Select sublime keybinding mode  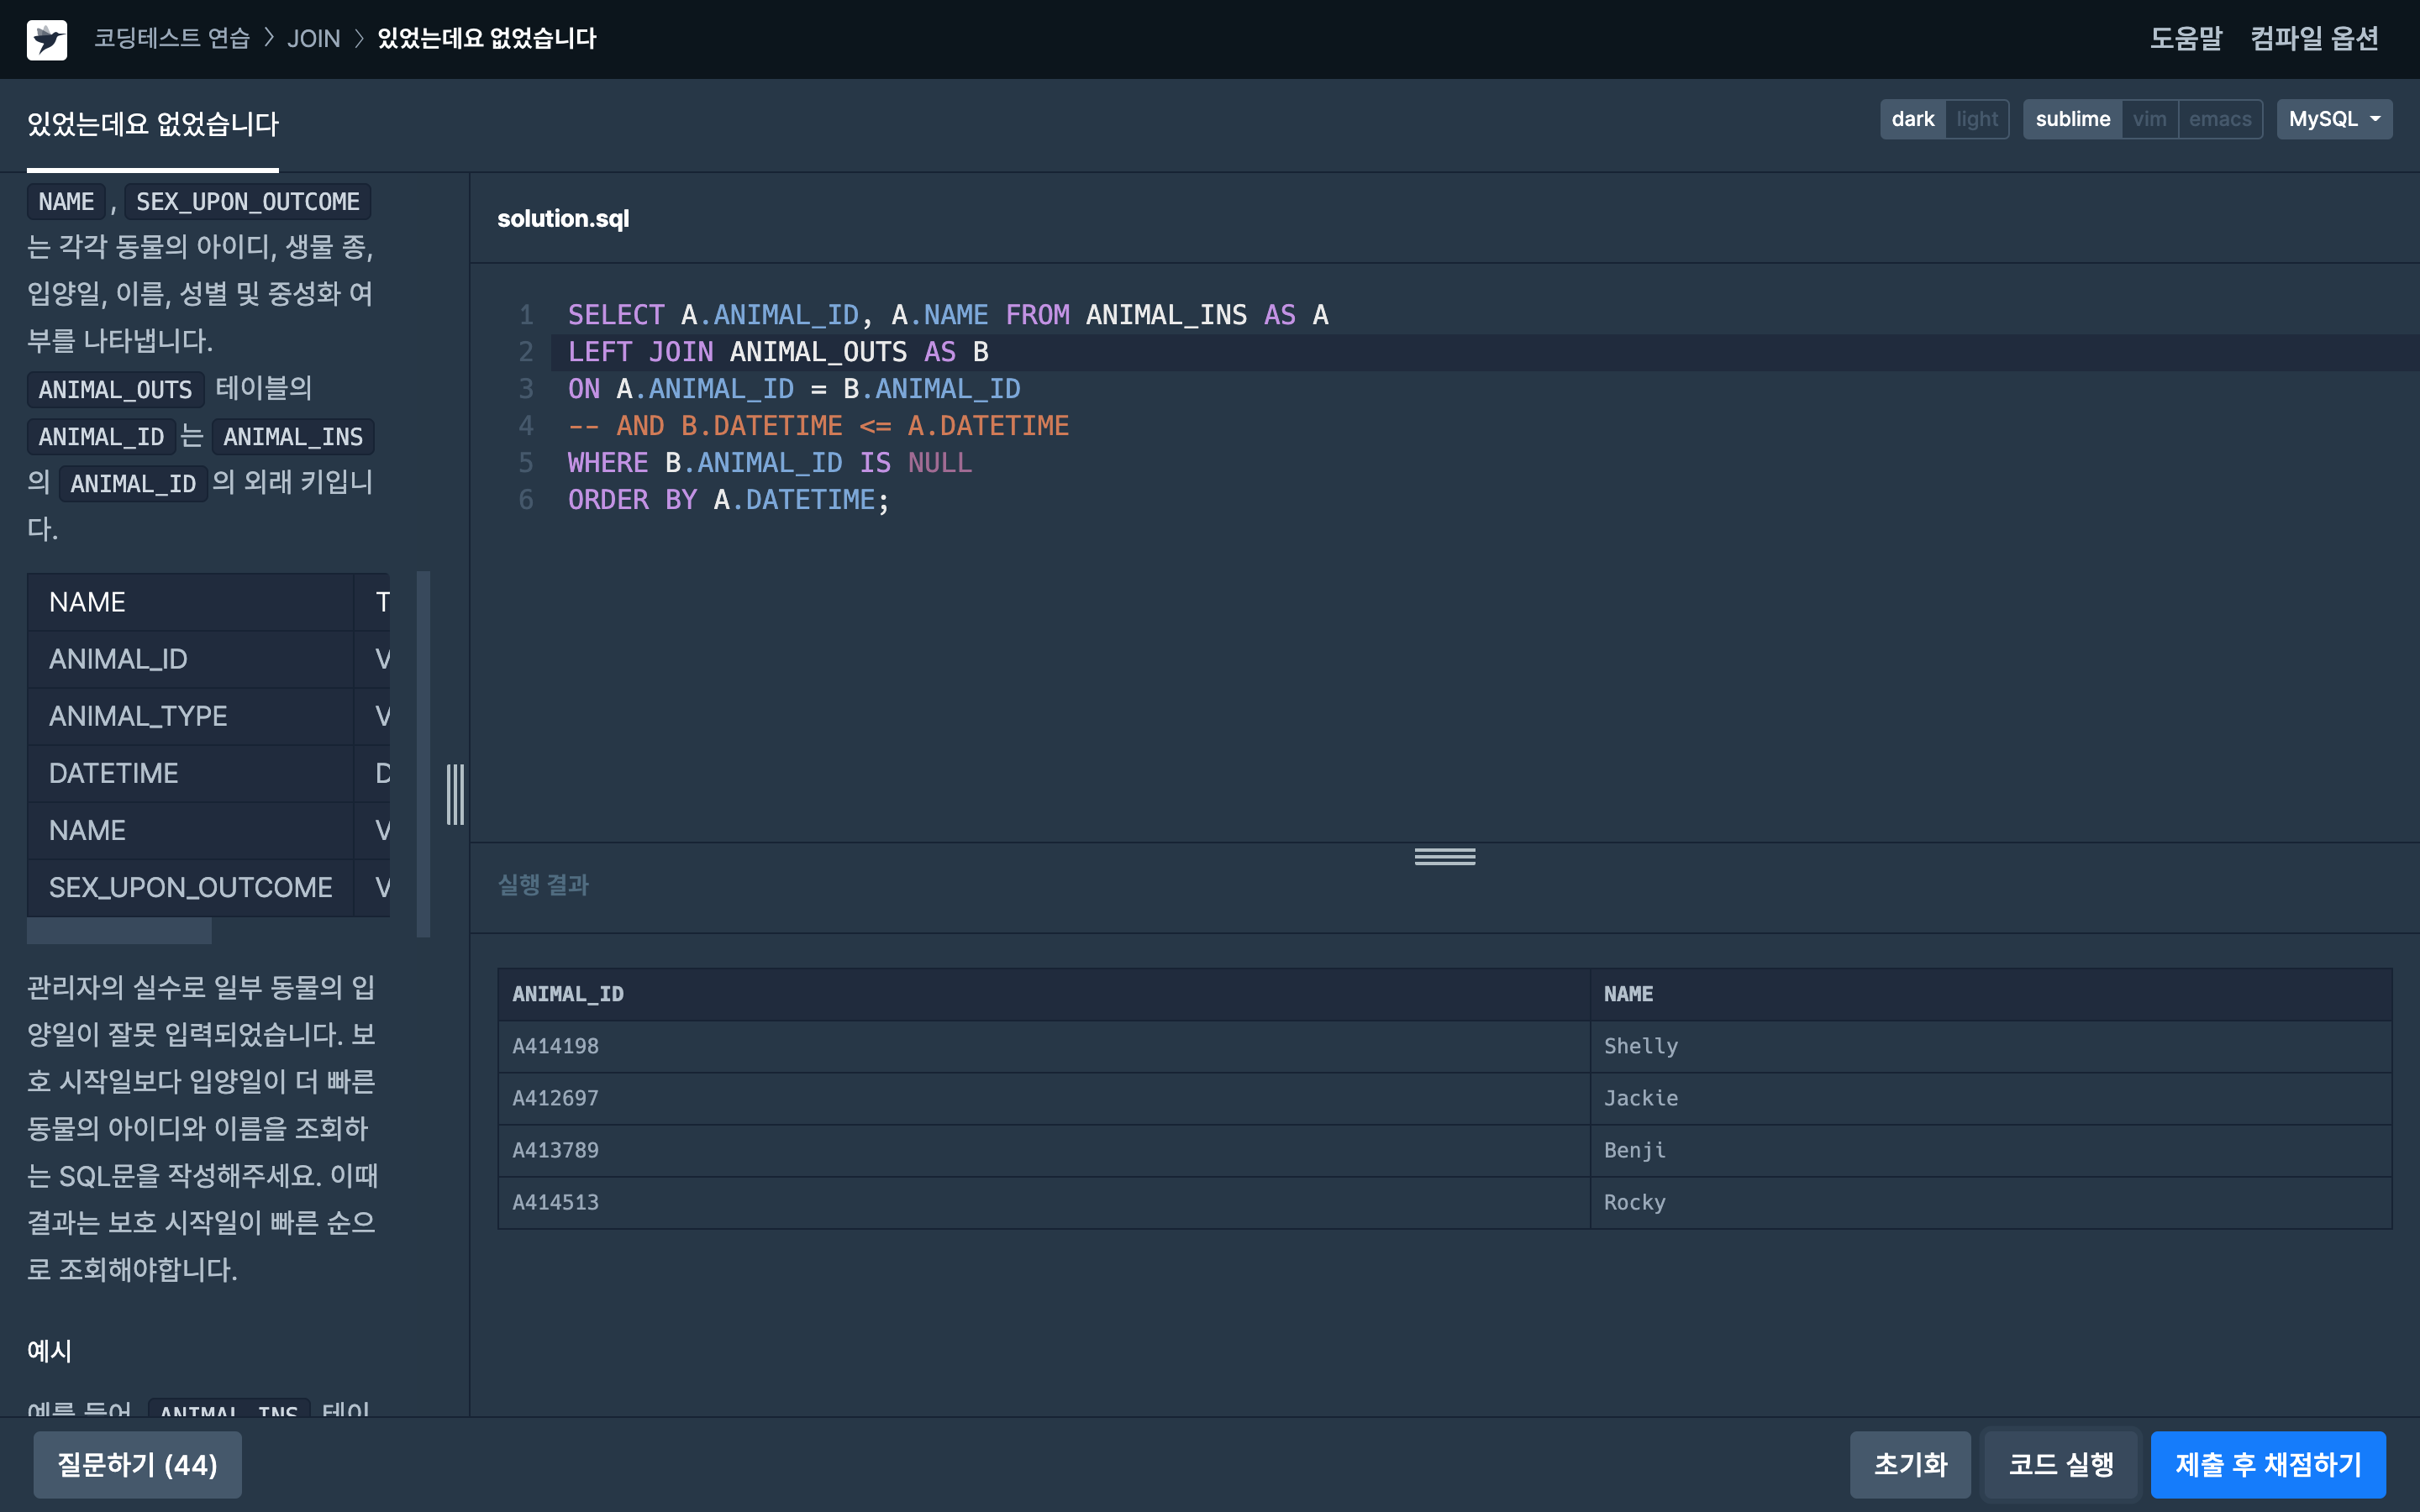tap(2072, 119)
